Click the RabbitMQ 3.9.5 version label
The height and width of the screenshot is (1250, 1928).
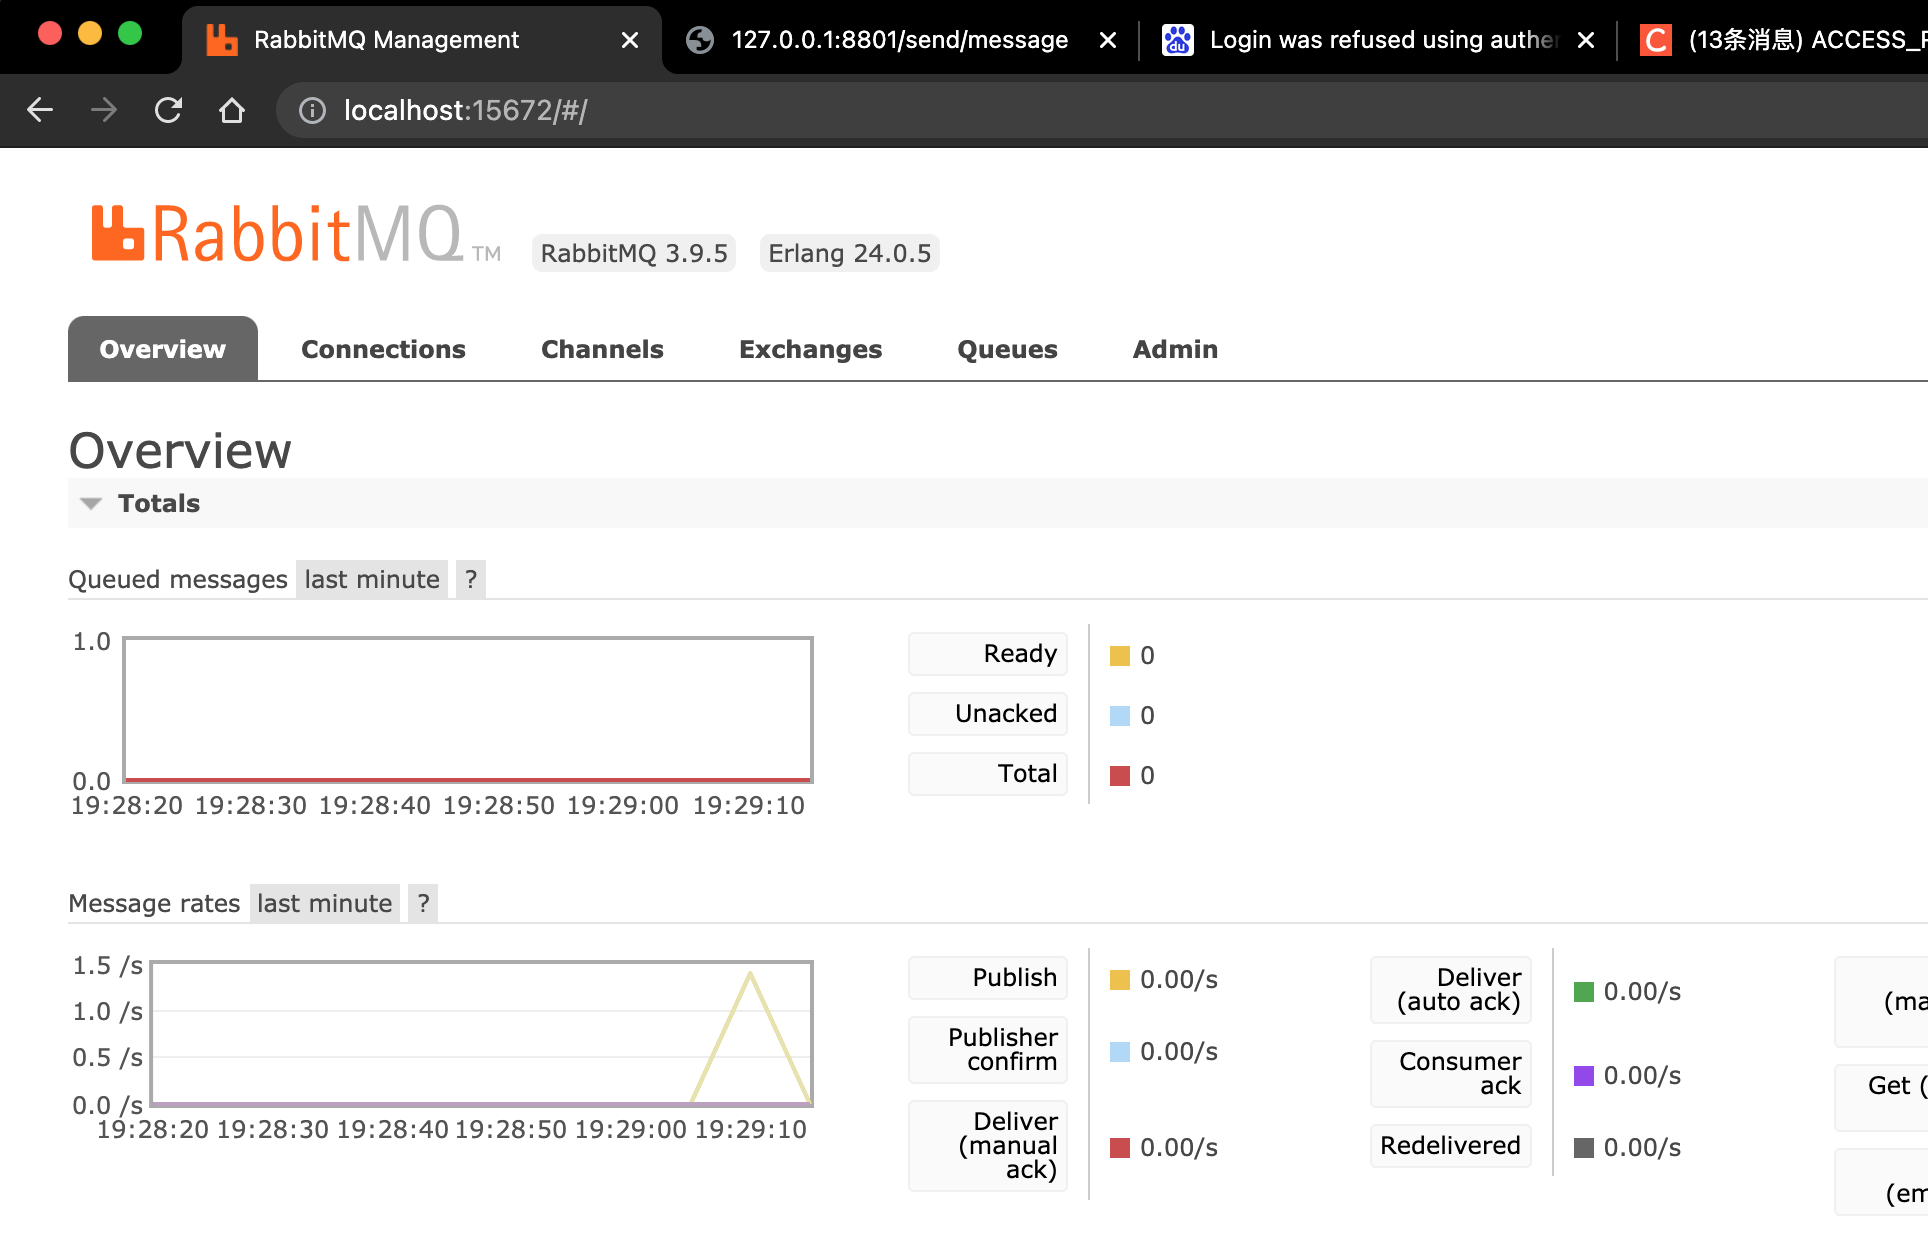pyautogui.click(x=634, y=253)
